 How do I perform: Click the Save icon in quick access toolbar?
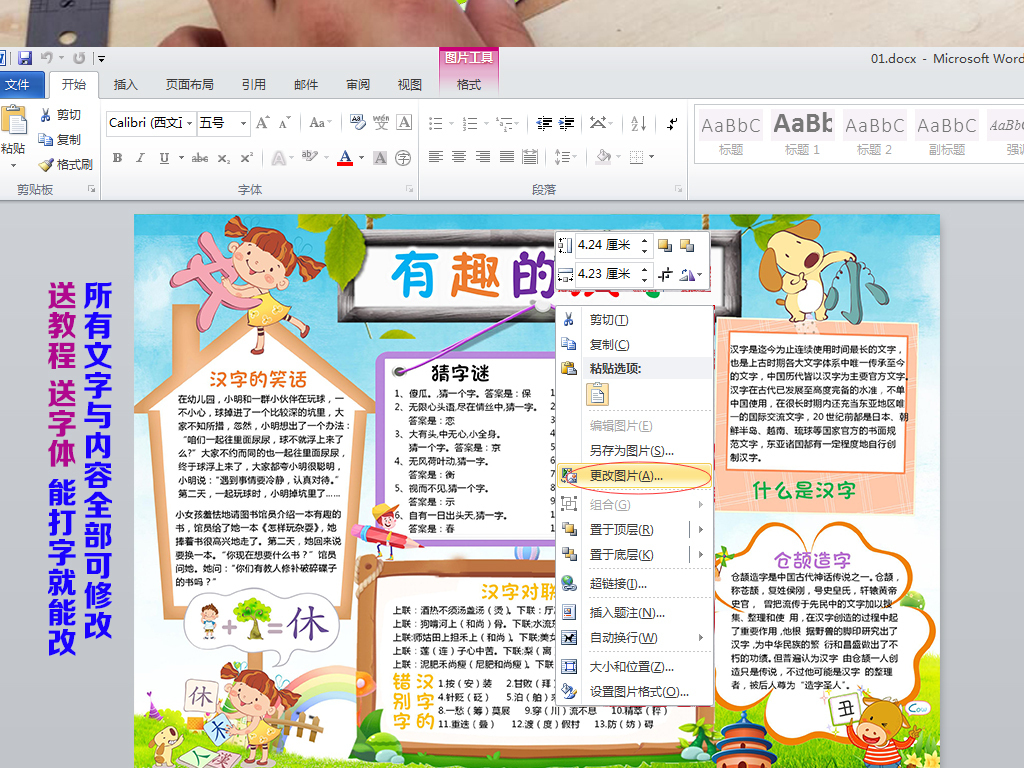click(x=25, y=59)
